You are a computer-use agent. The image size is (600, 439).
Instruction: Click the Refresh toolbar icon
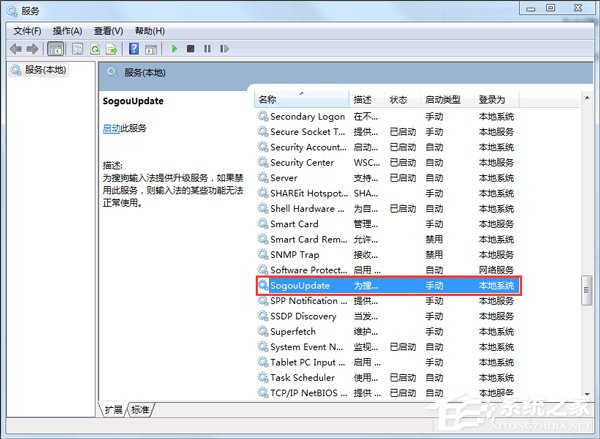pos(95,49)
